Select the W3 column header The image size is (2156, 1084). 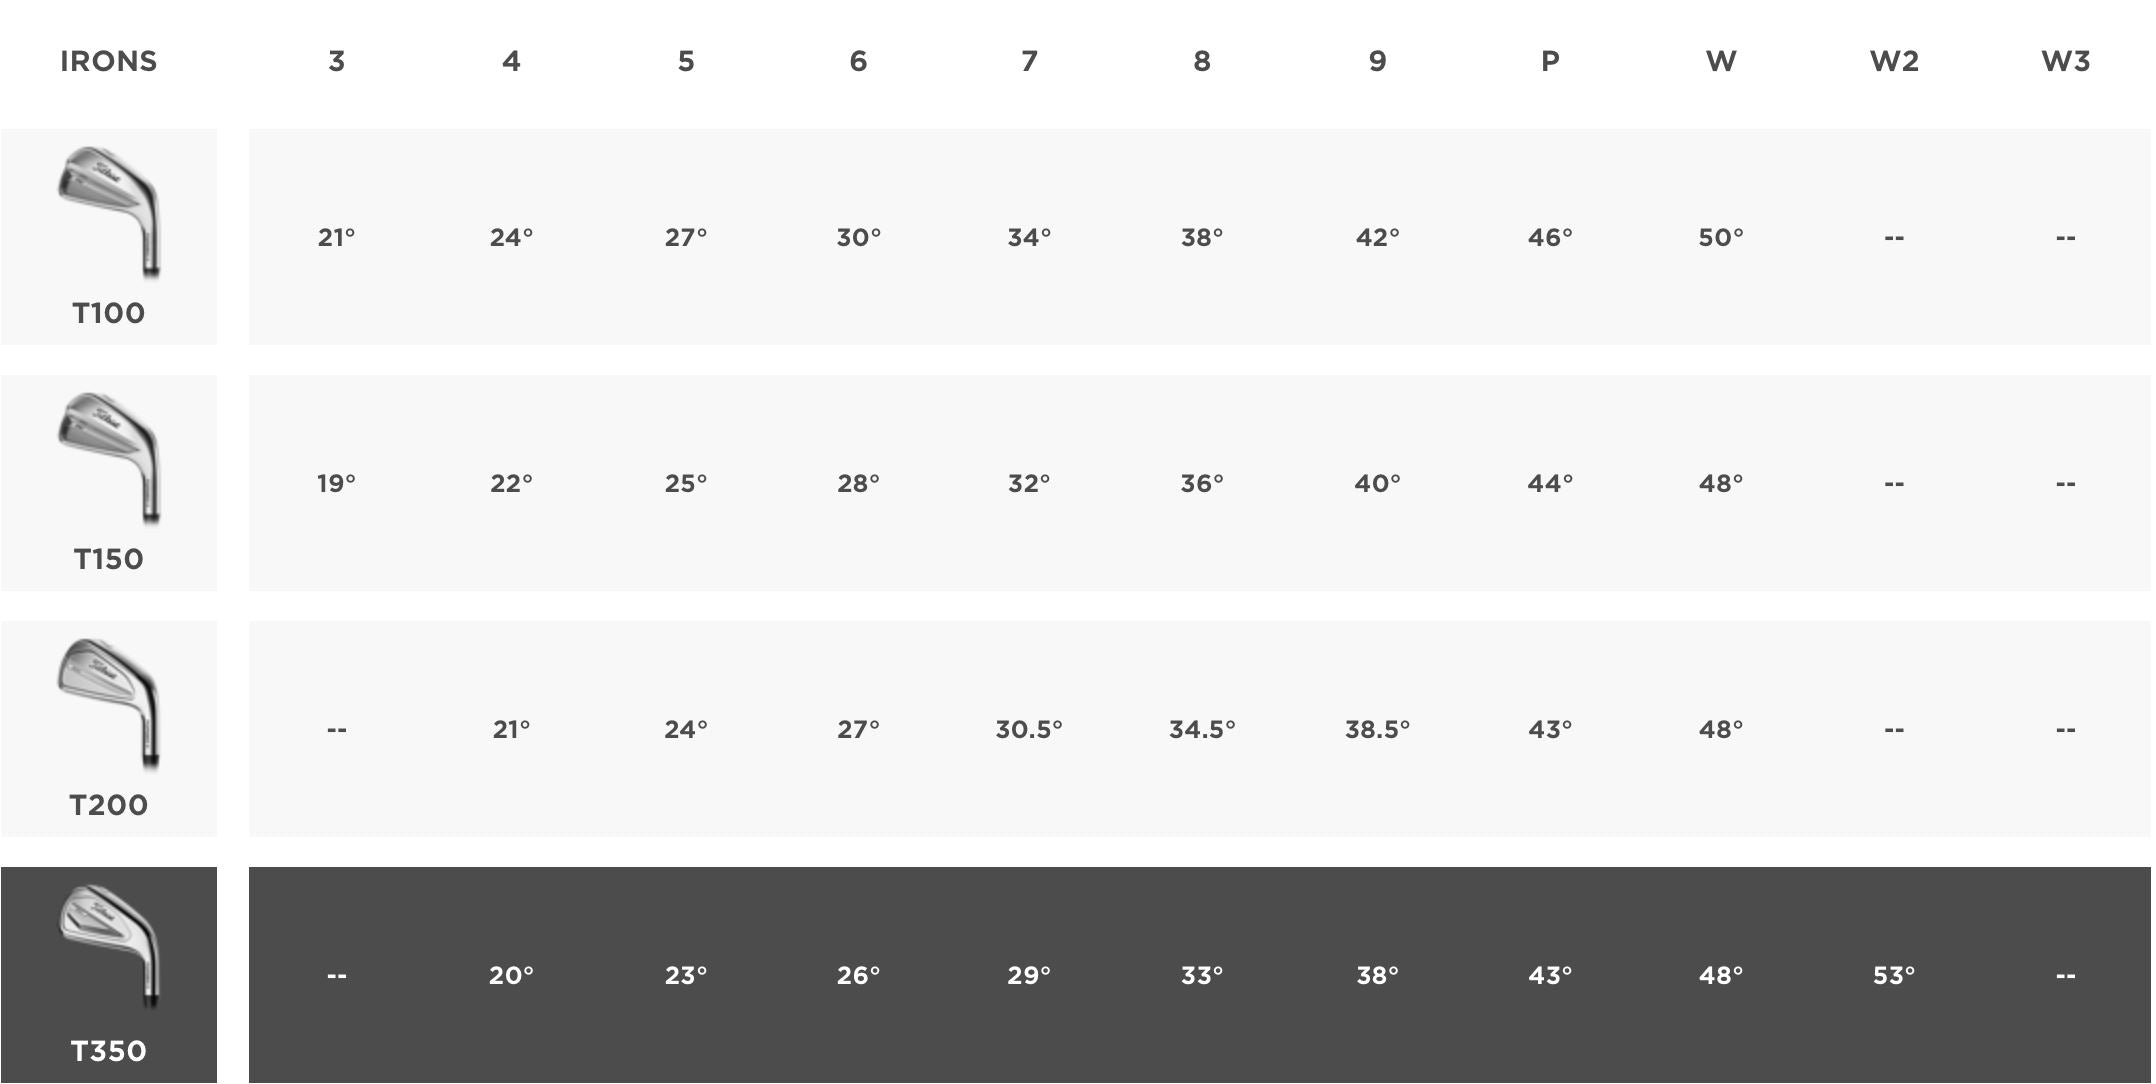point(2066,62)
